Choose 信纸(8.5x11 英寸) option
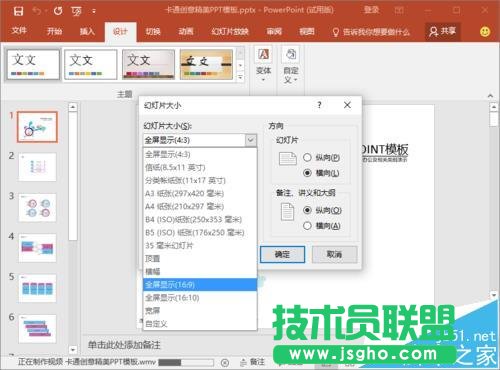The width and height of the screenshot is (500, 370). [200, 167]
